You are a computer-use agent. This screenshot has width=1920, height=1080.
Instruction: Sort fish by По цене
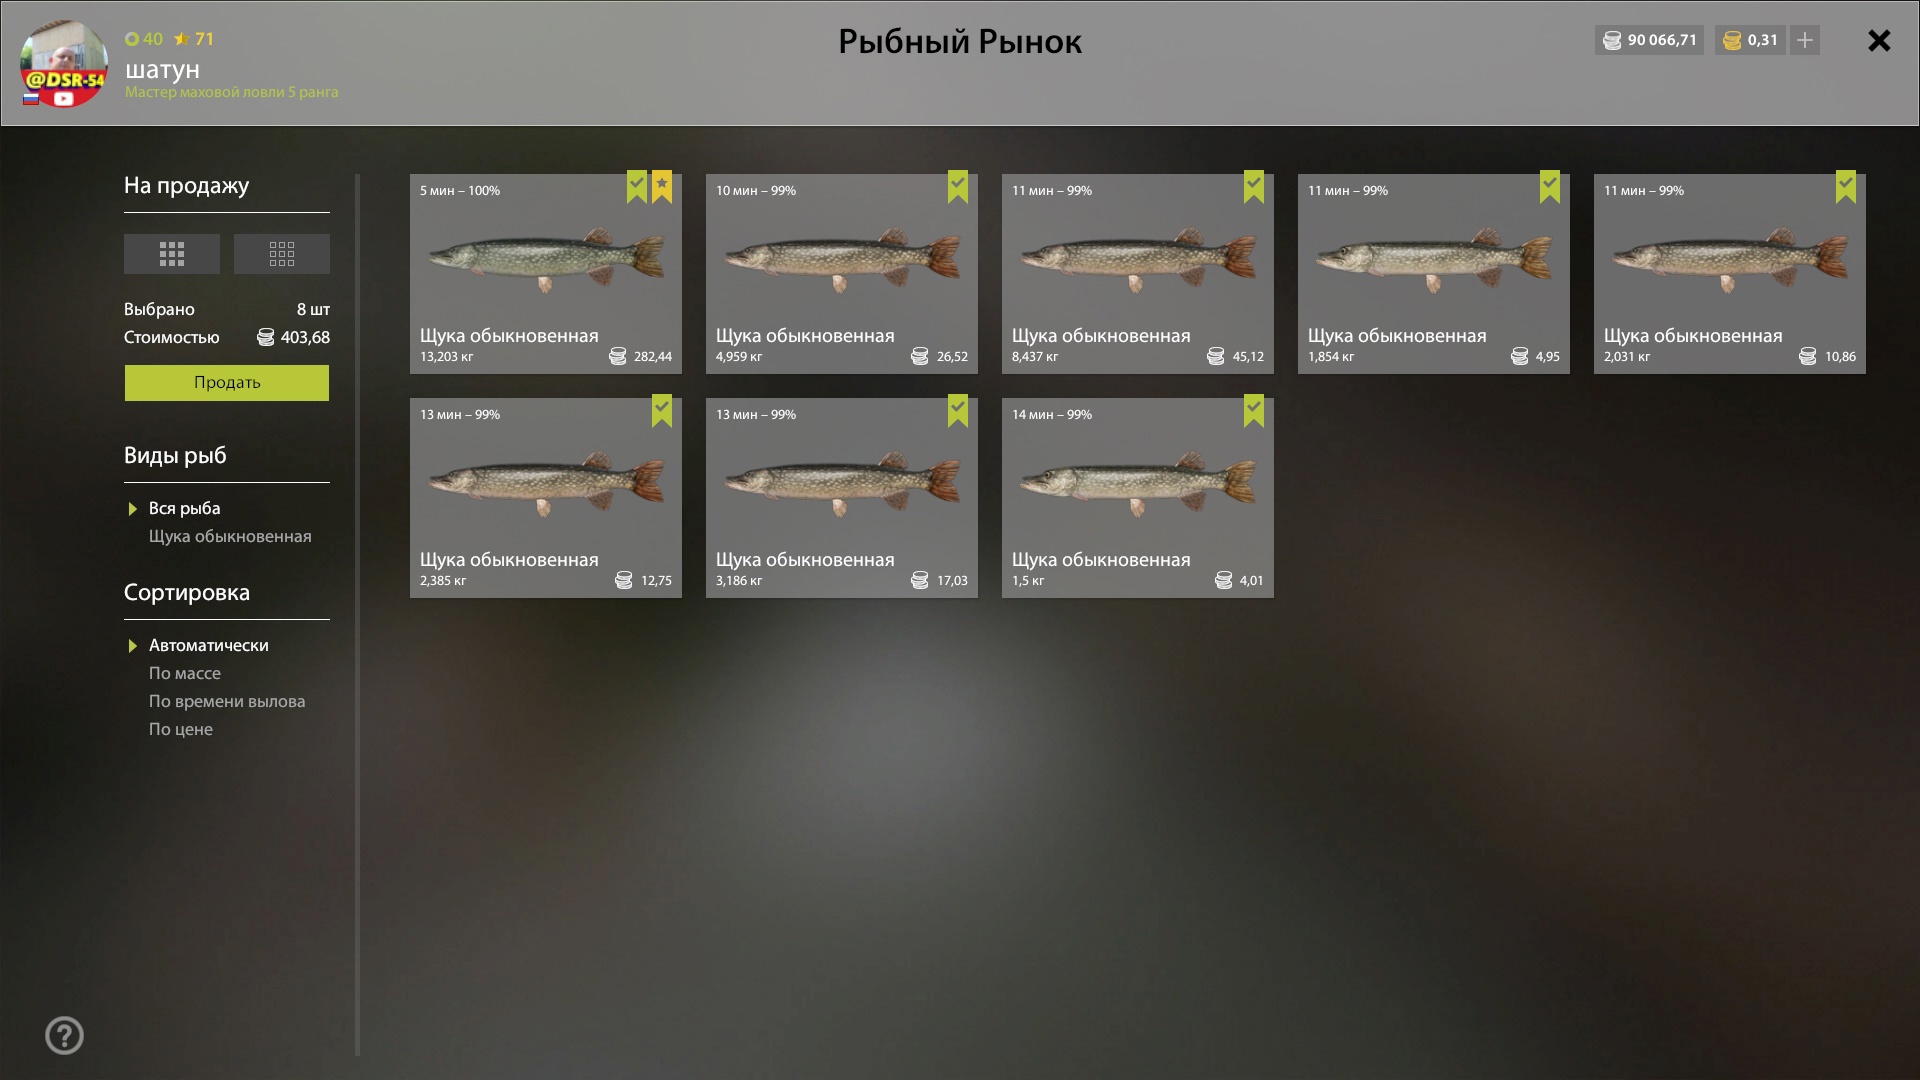181,729
